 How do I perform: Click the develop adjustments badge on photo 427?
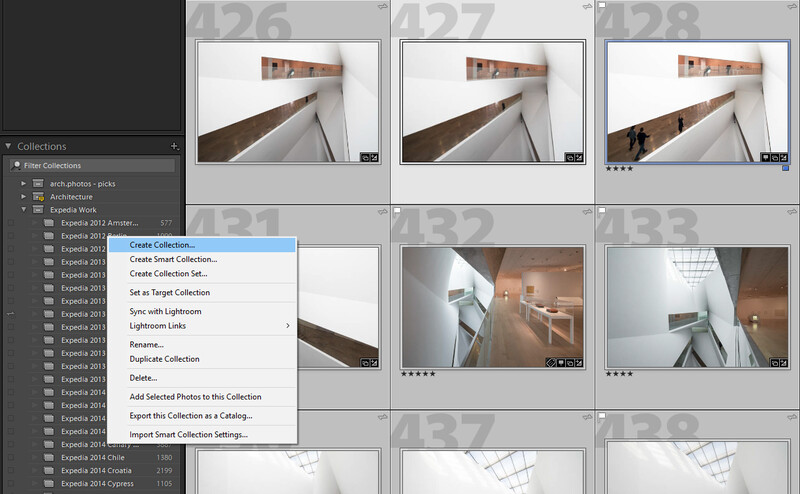[579, 158]
